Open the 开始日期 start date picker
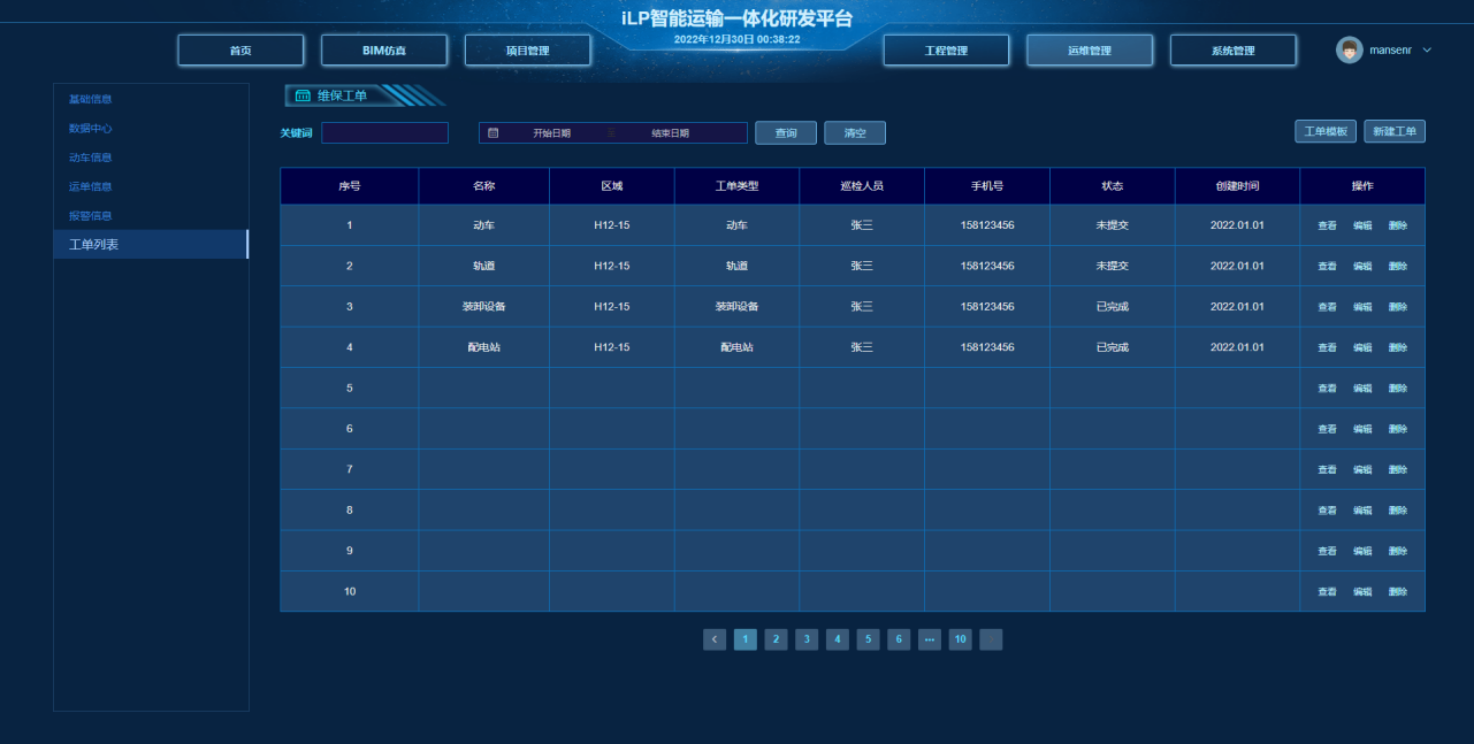 (x=551, y=133)
